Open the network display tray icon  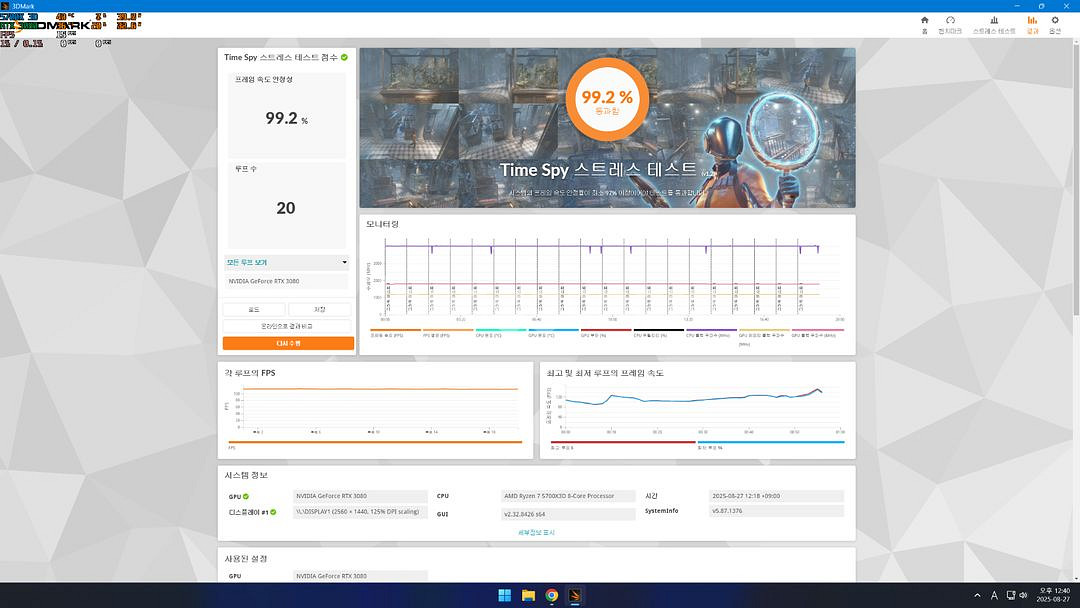coord(1011,596)
